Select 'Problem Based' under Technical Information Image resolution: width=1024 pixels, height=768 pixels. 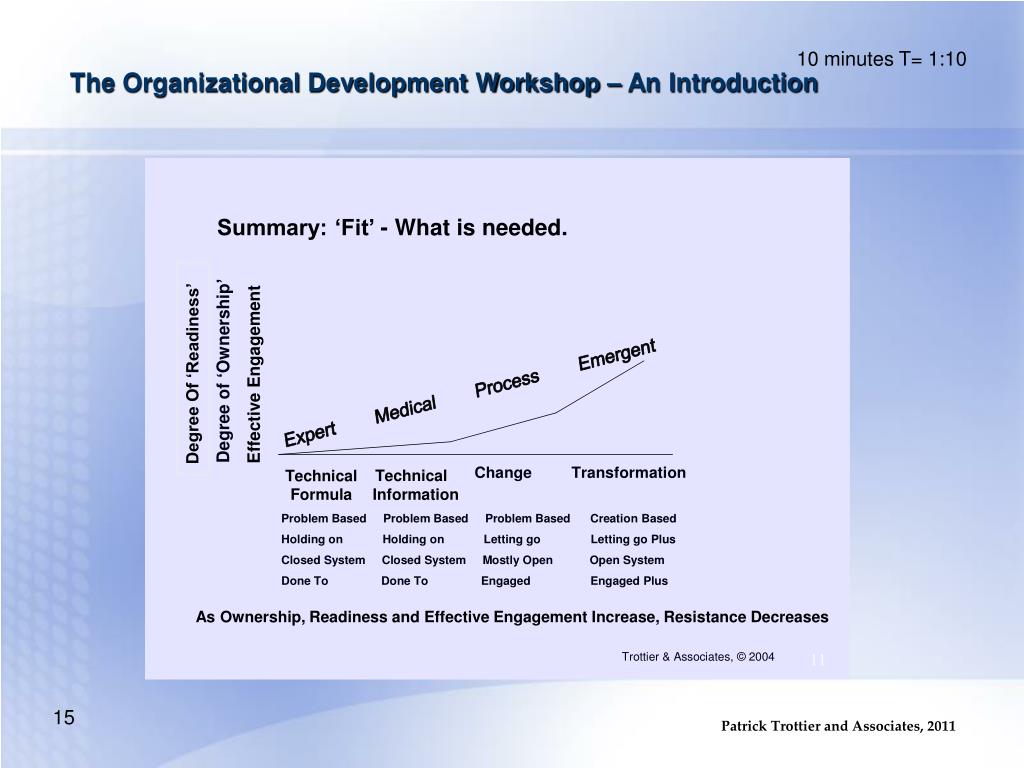tap(425, 519)
